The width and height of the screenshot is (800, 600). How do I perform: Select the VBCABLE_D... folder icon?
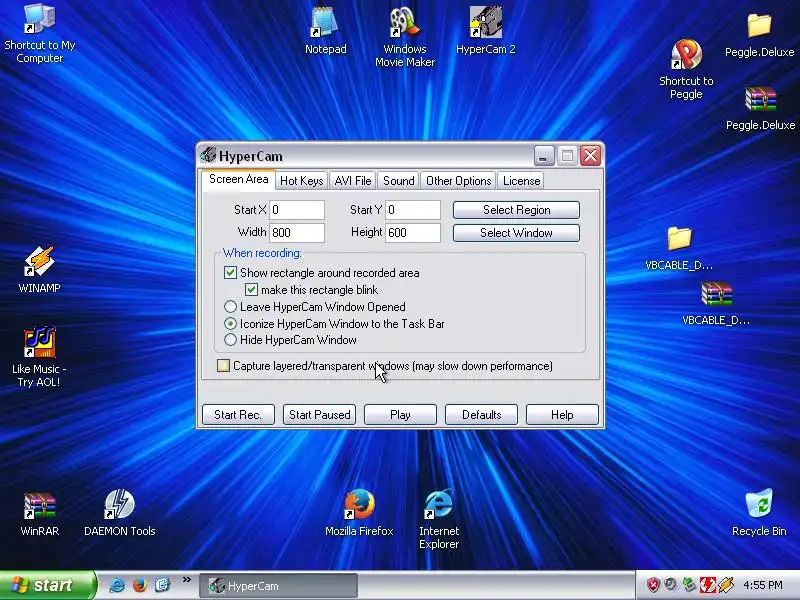tap(679, 248)
